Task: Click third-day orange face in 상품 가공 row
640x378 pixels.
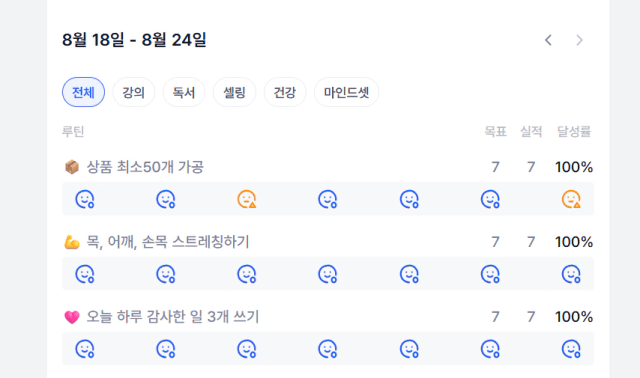Action: coord(247,199)
